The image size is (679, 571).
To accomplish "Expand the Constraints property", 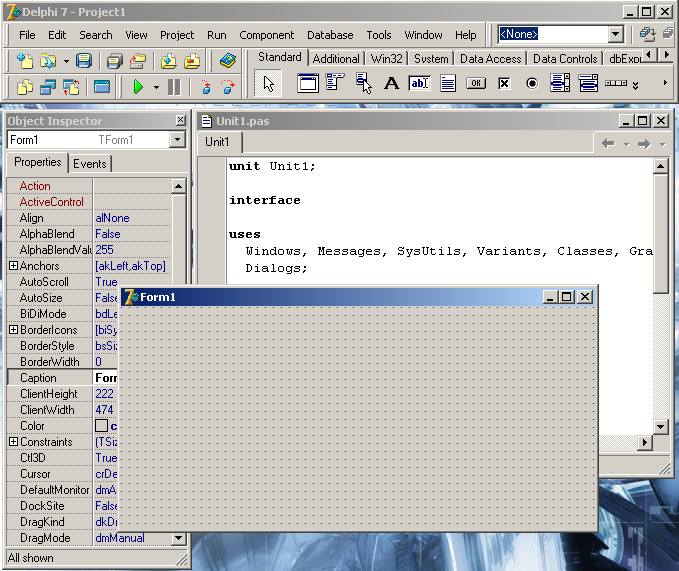I will pos(13,441).
